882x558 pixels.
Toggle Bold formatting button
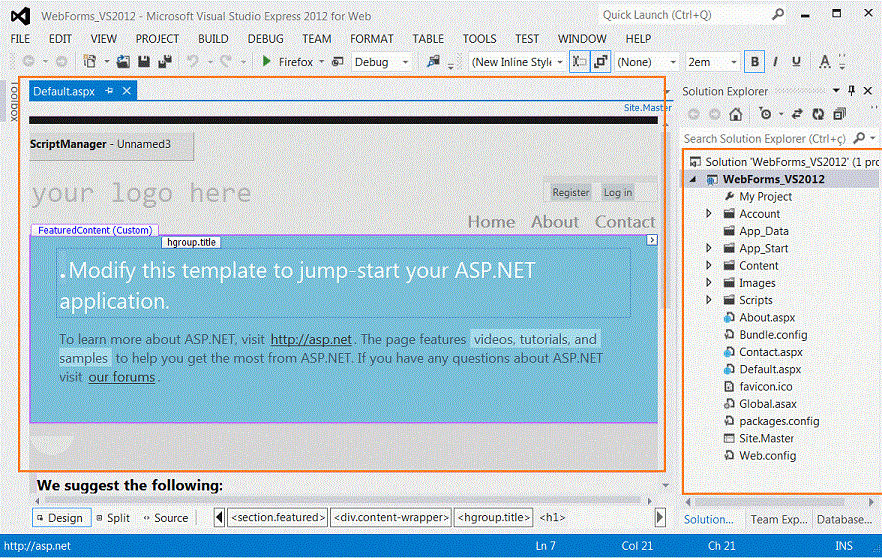(x=754, y=62)
